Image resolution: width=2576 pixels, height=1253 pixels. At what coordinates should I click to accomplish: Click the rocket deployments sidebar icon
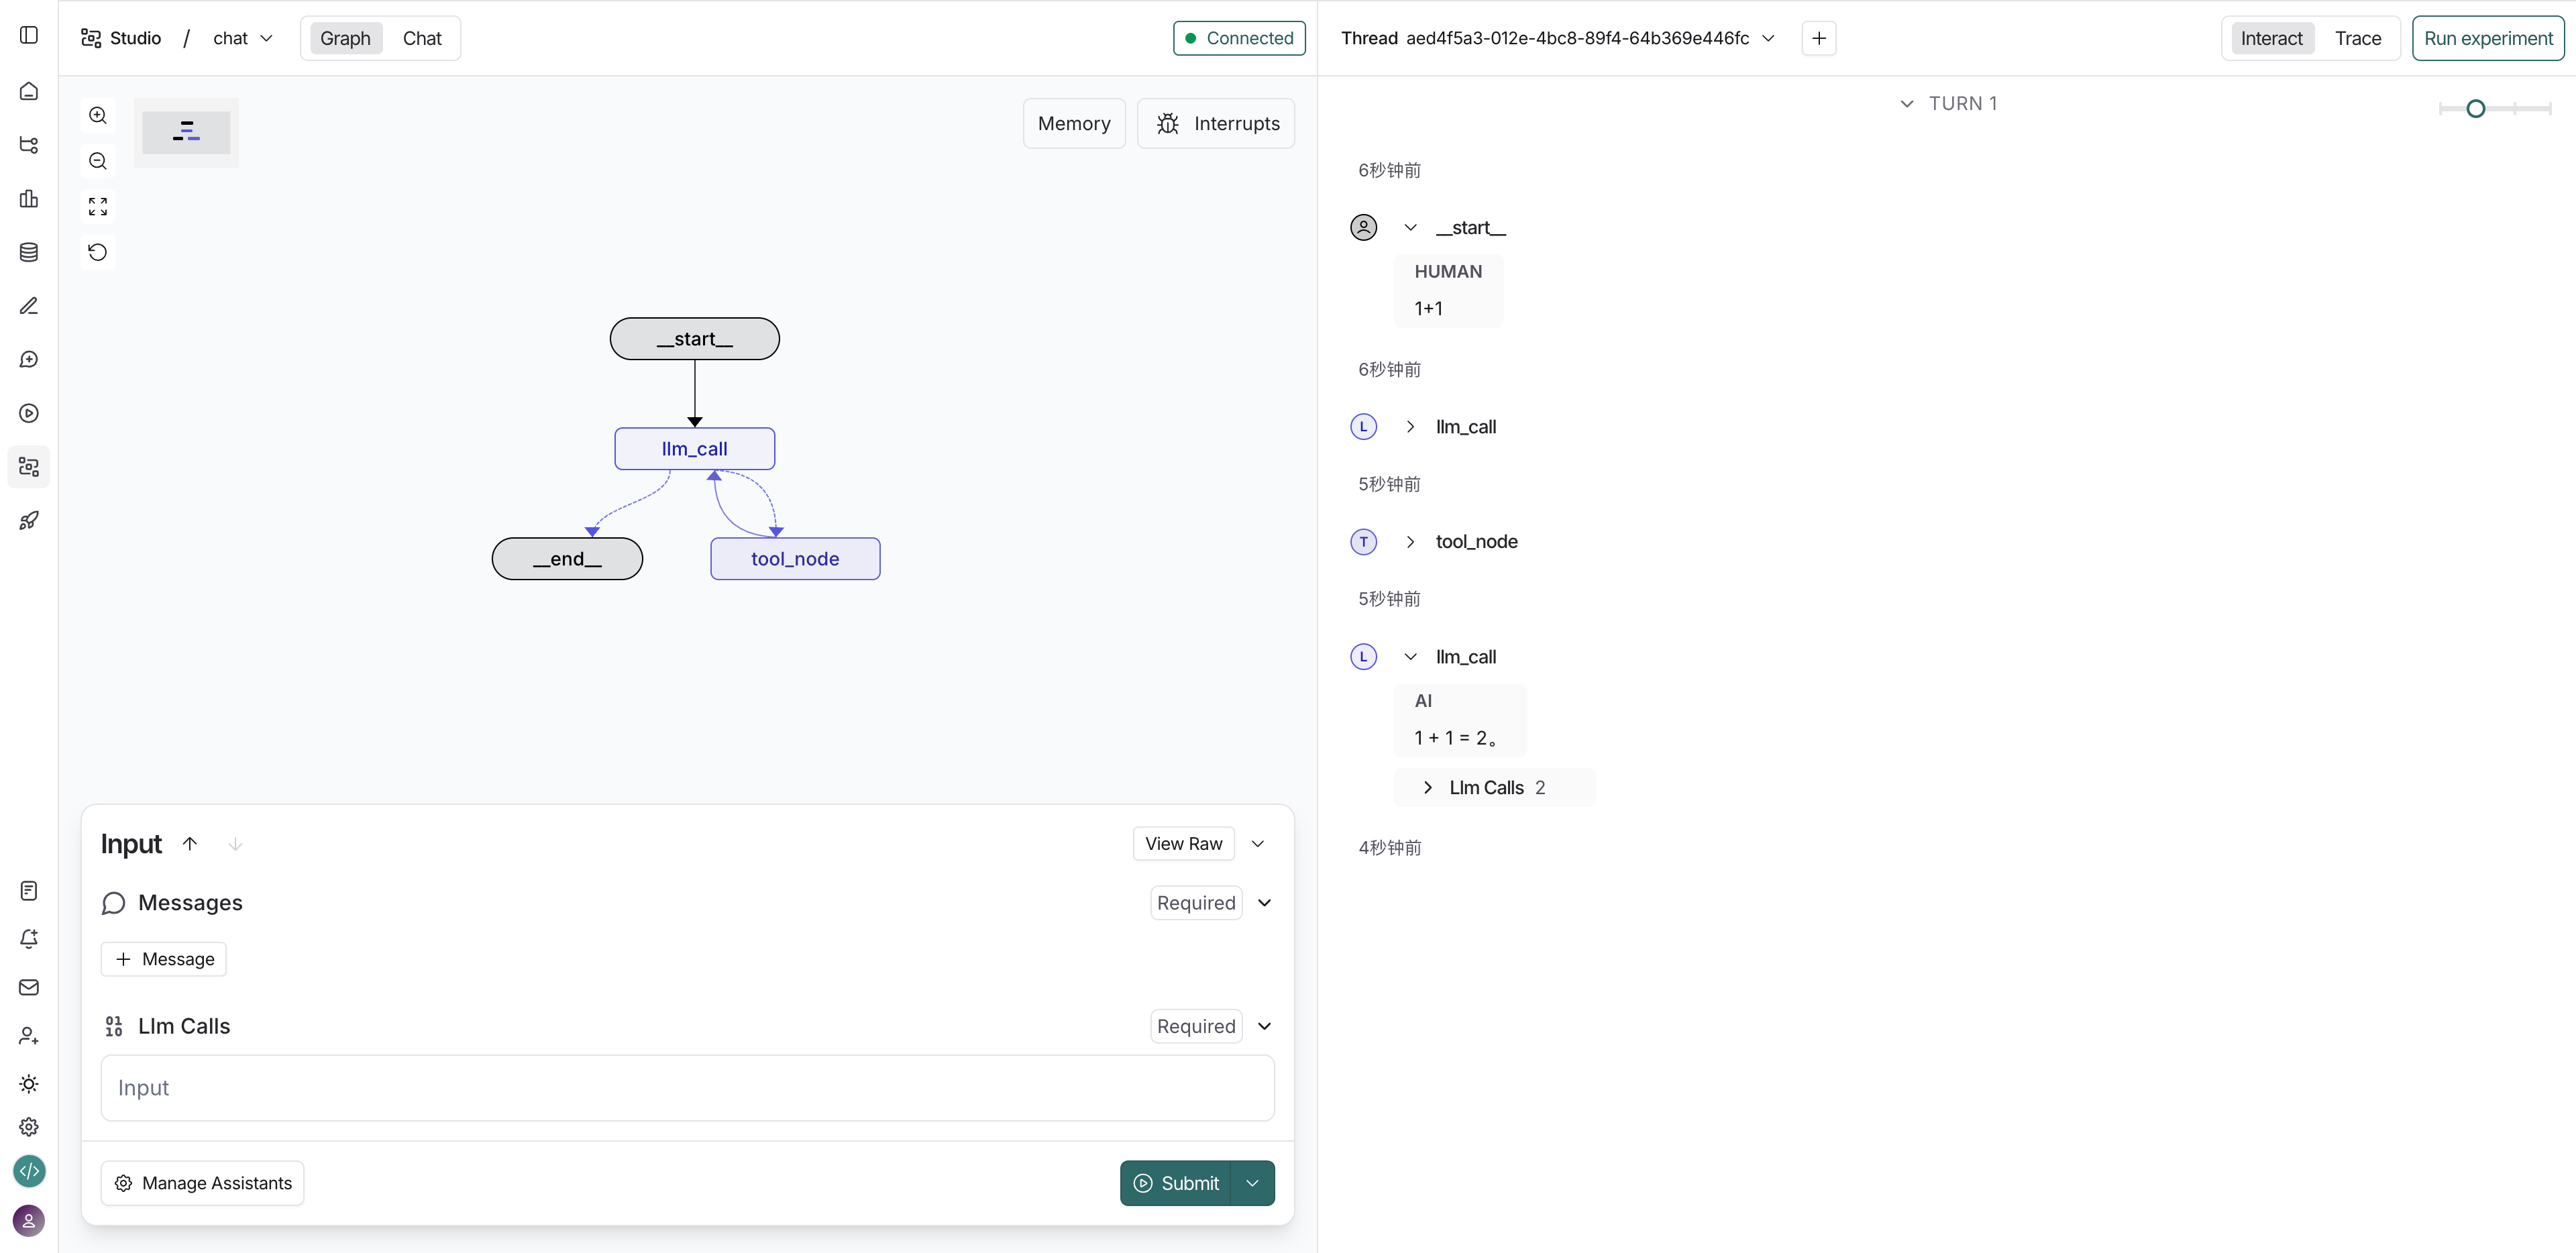(x=29, y=521)
